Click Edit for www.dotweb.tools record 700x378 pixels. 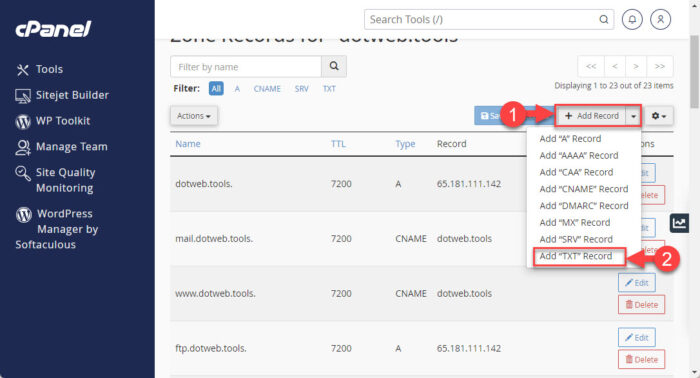[x=637, y=282]
